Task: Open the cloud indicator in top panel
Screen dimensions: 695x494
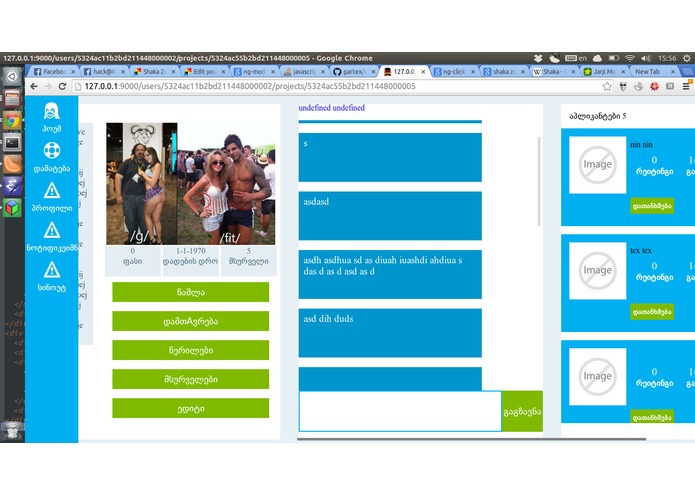Action: (x=597, y=58)
